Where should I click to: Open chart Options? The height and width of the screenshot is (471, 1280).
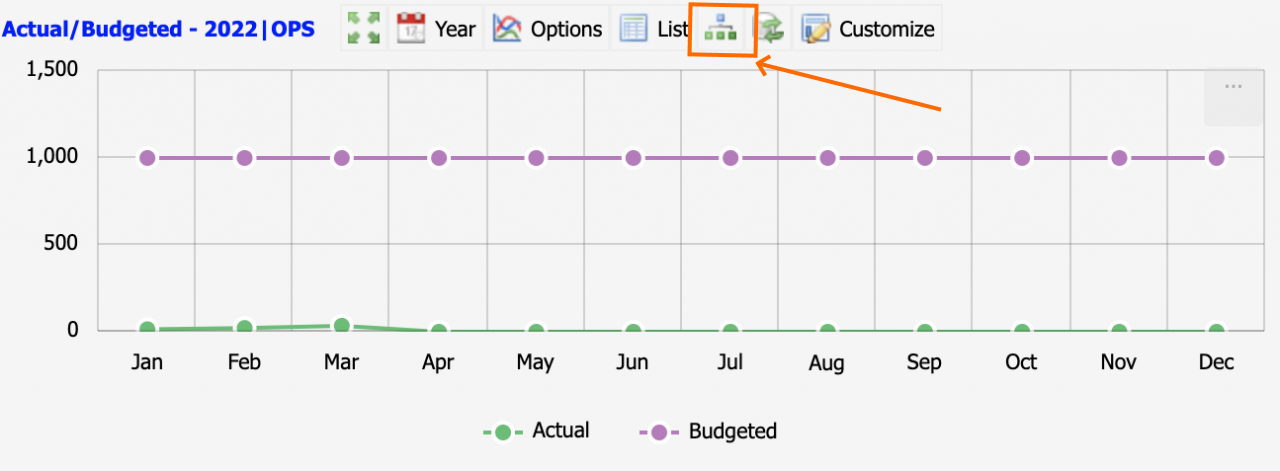click(549, 29)
